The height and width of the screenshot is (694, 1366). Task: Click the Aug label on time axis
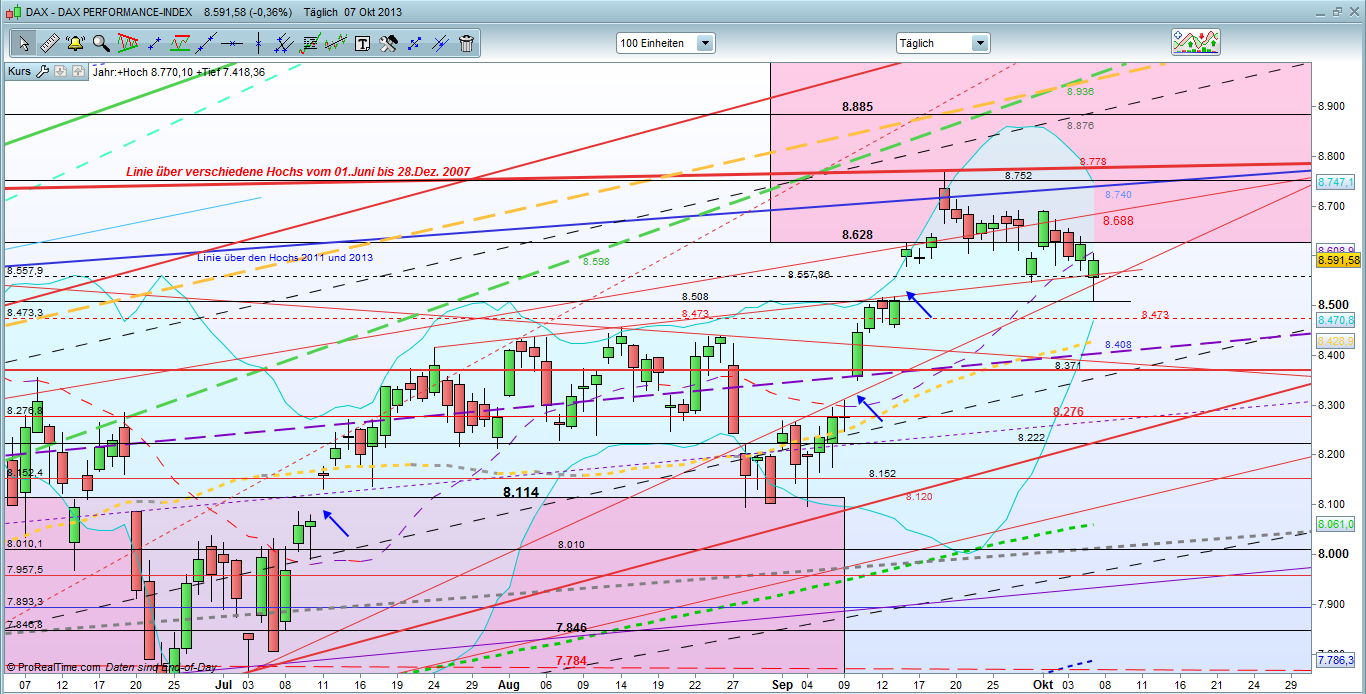[509, 684]
